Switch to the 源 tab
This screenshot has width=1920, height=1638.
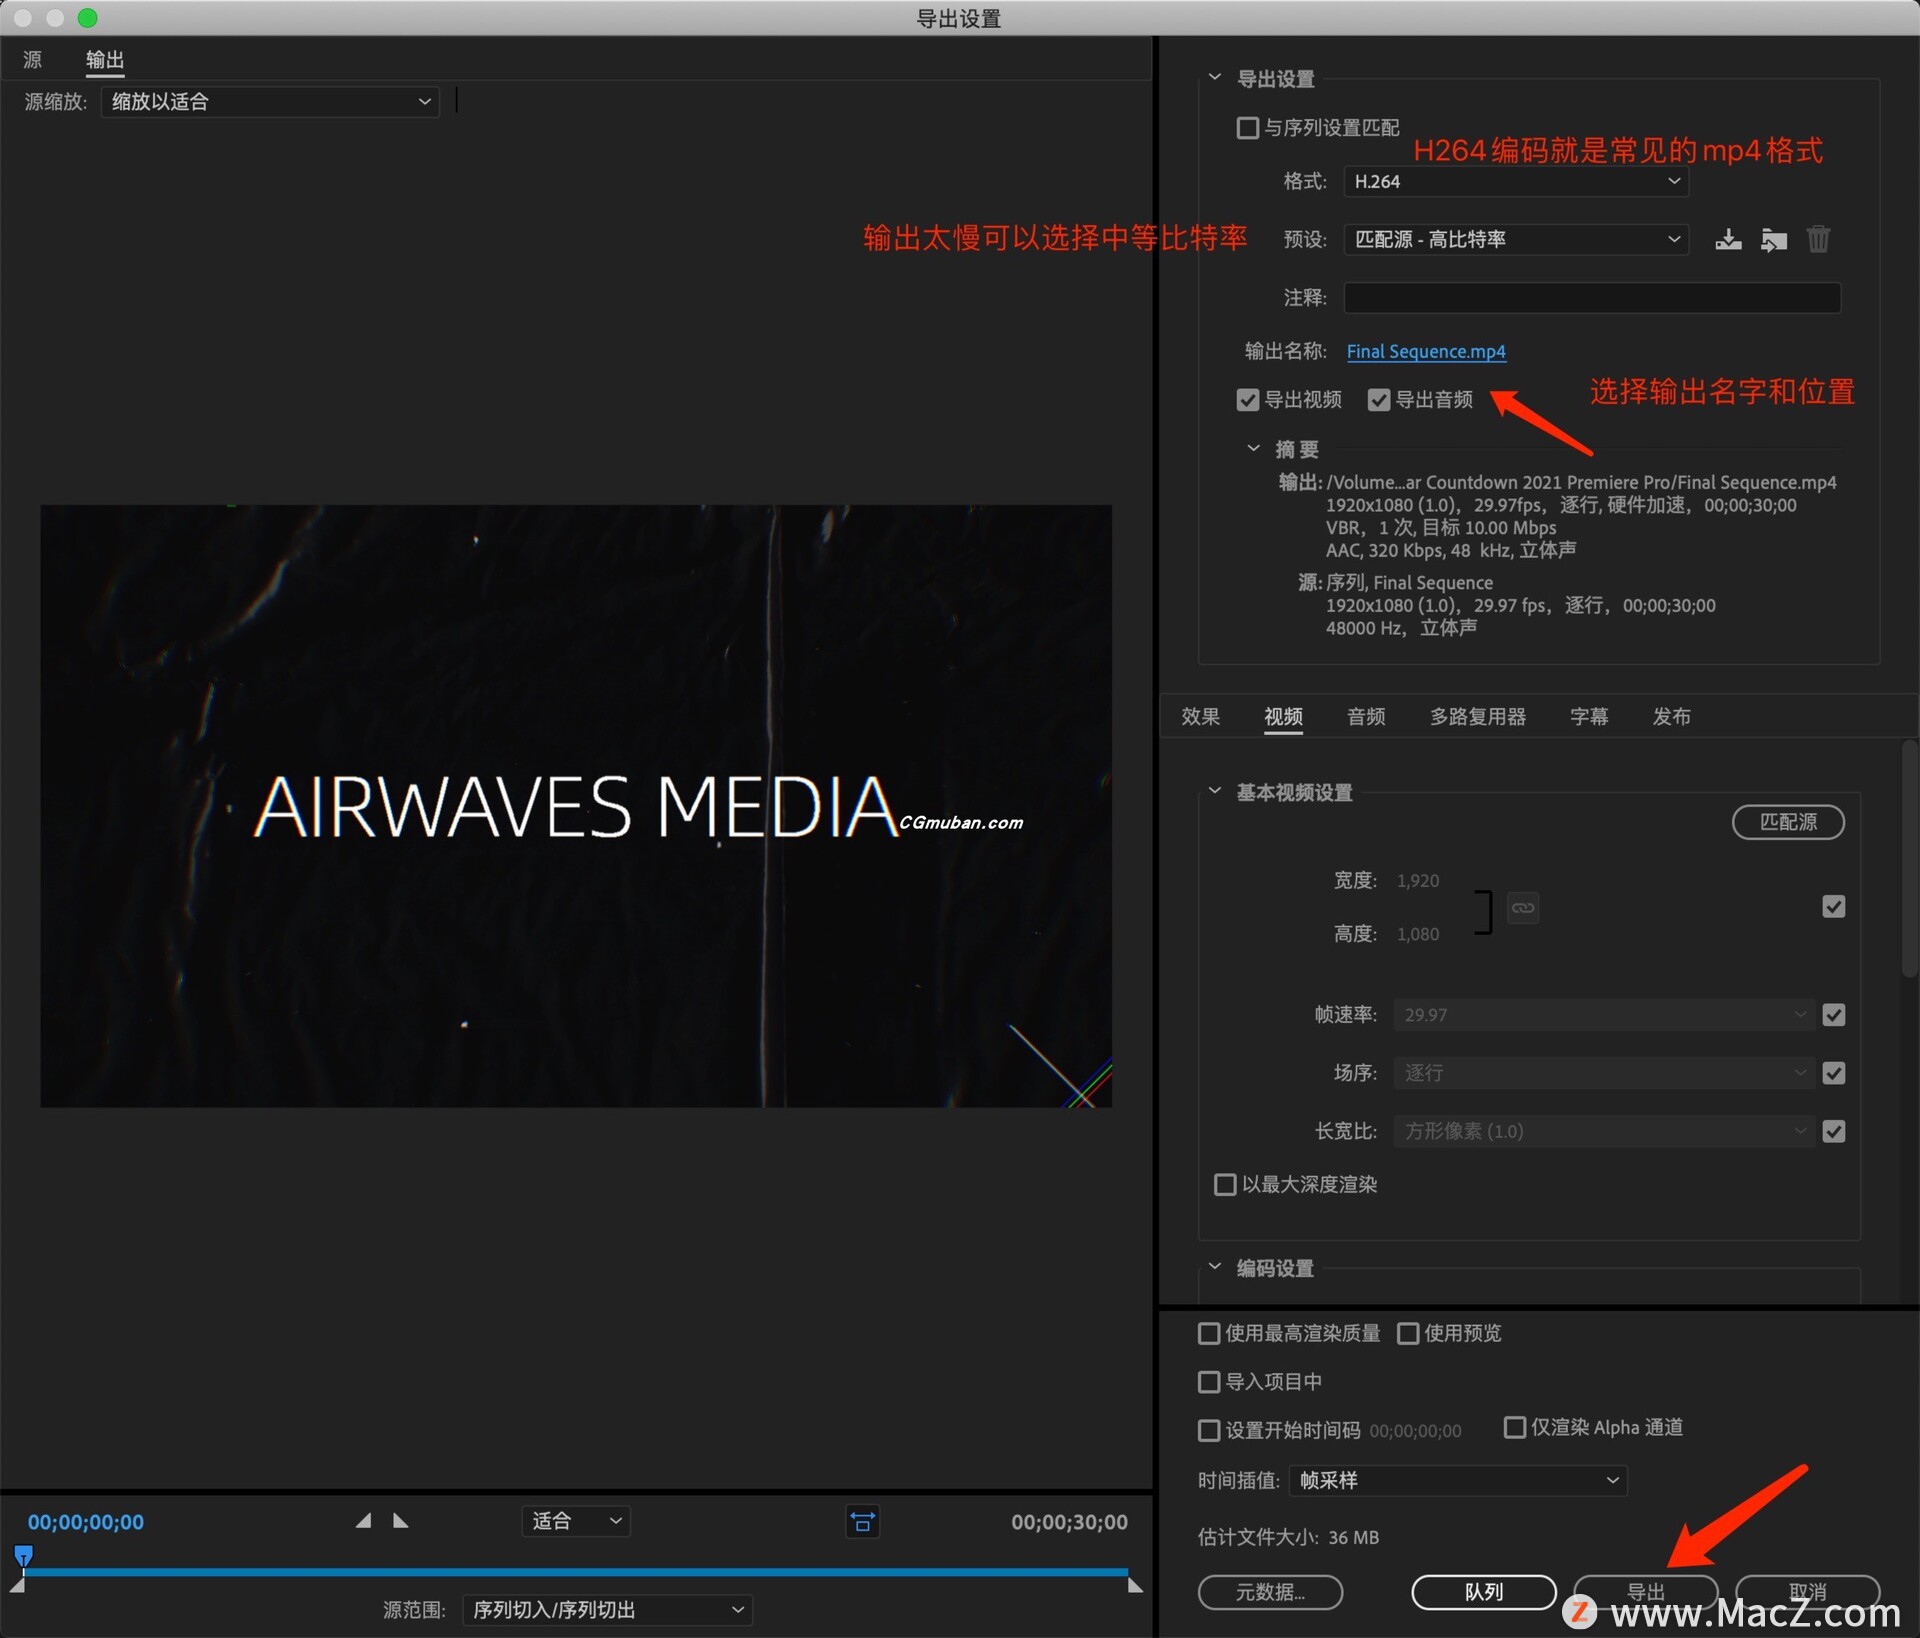click(32, 59)
